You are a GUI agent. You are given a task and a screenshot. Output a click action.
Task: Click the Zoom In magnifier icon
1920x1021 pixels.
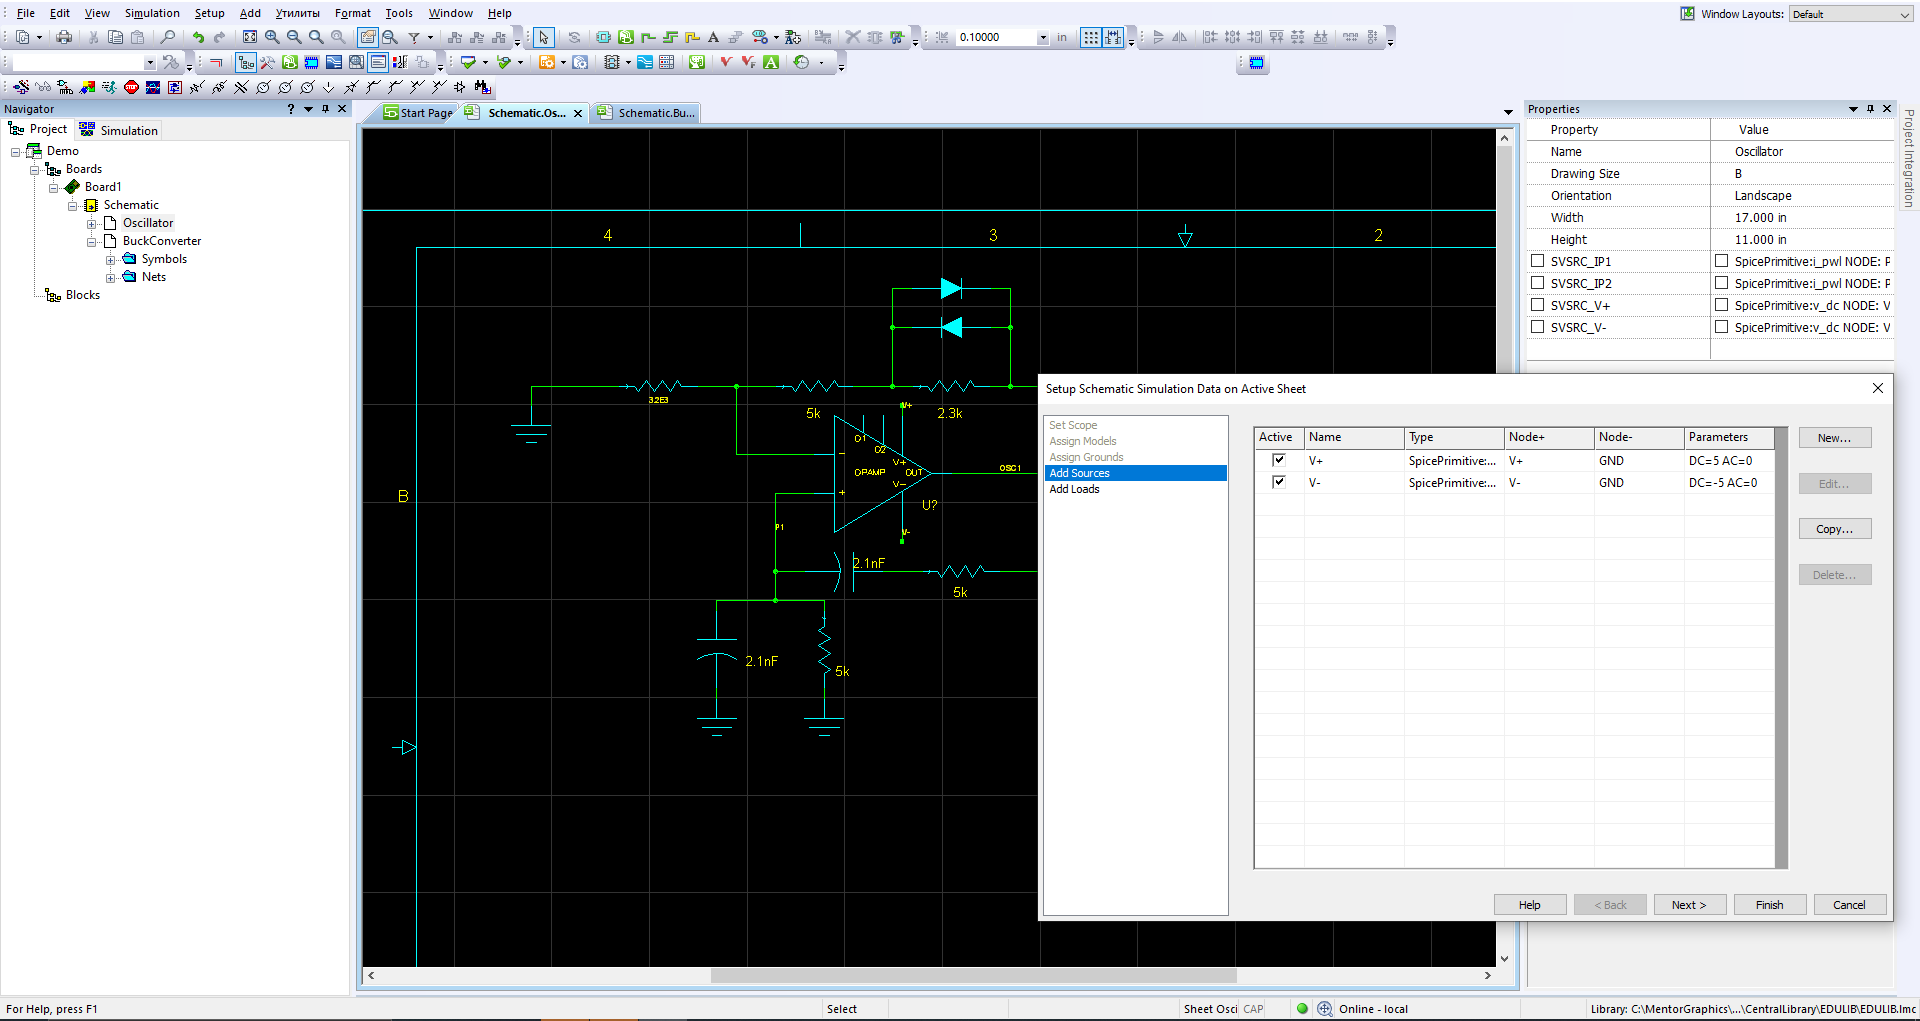272,37
